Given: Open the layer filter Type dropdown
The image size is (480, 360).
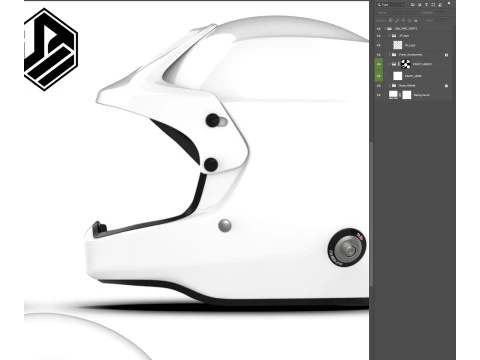Looking at the screenshot, I should (391, 5).
